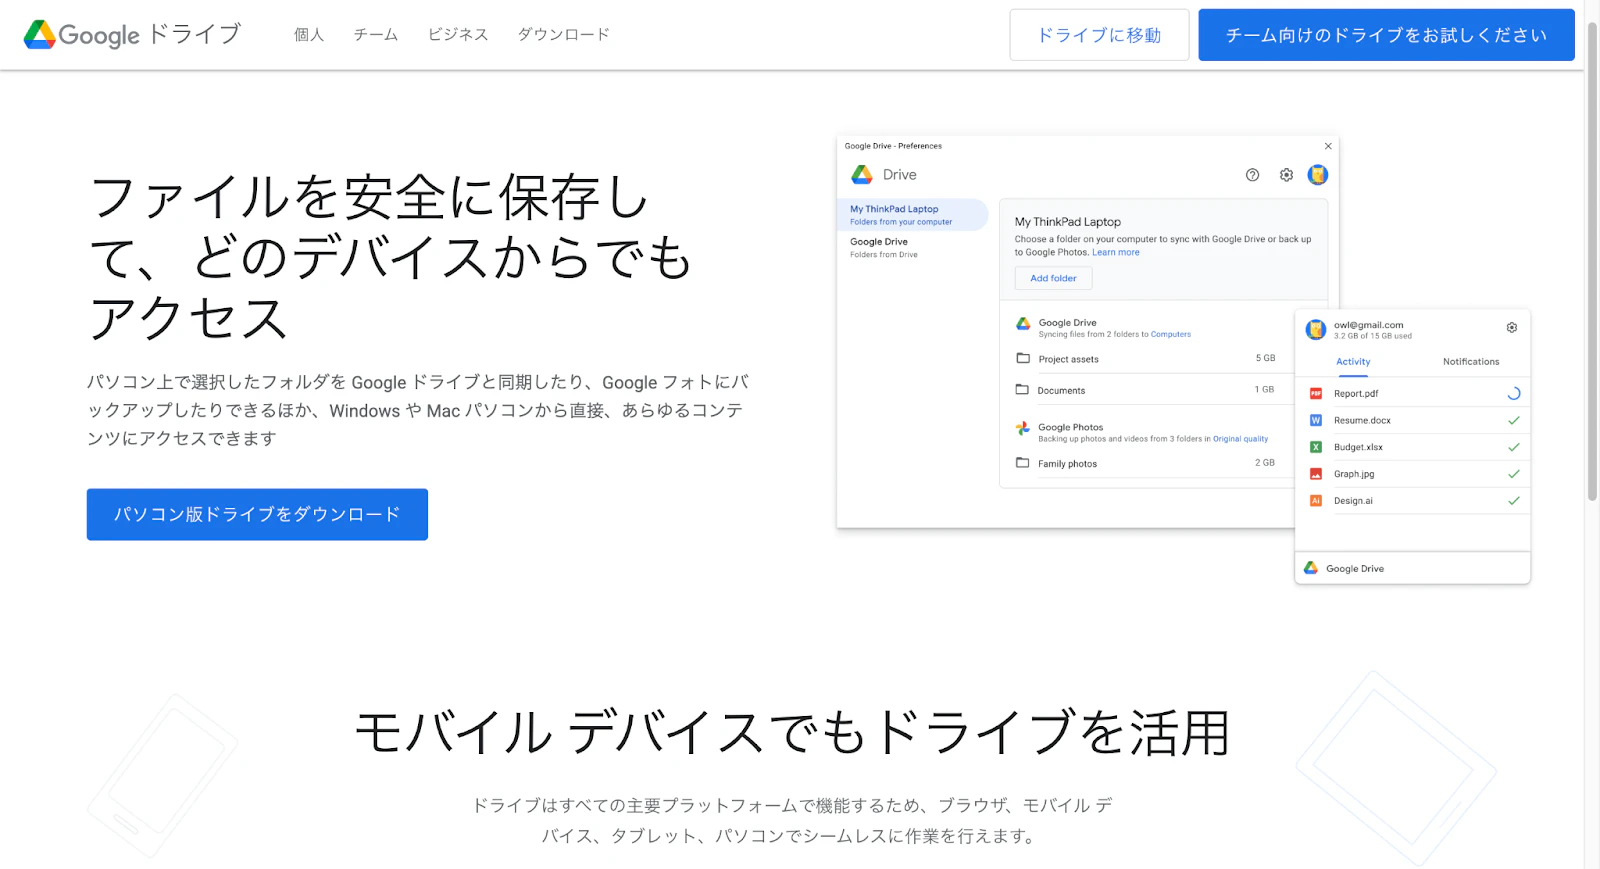Click the My ThinkPad Laptop panel heading

[x=1067, y=222]
